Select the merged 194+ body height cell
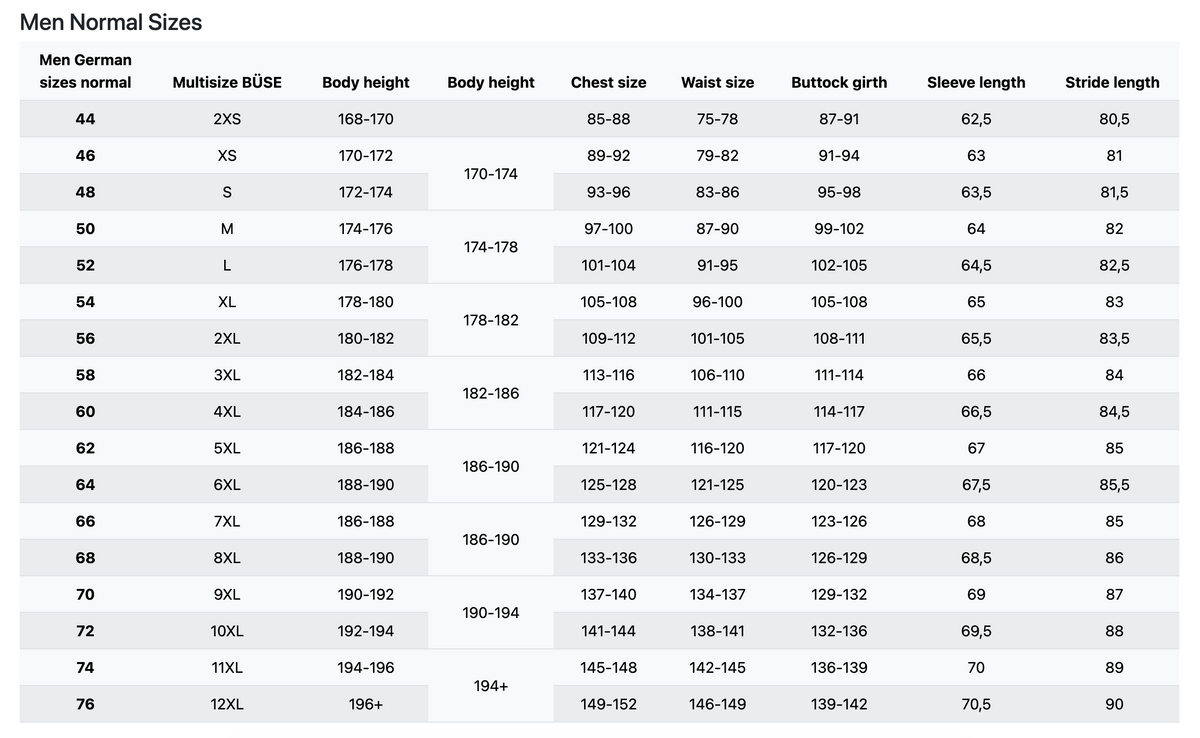1200x738 pixels. (x=491, y=686)
